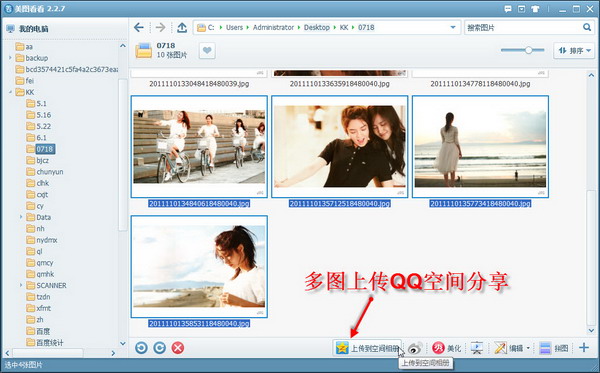Open 排序 sort dropdown
The image size is (600, 373).
[x=574, y=50]
